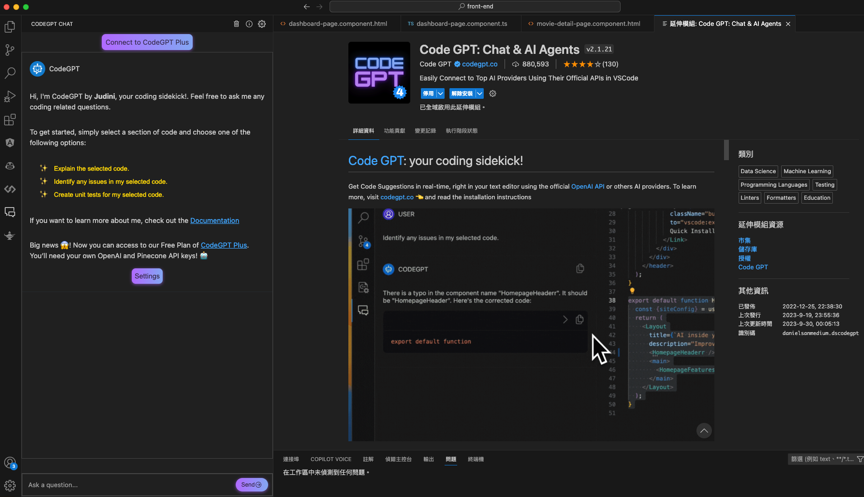Open the Marketplace (市集) resource link

point(744,241)
